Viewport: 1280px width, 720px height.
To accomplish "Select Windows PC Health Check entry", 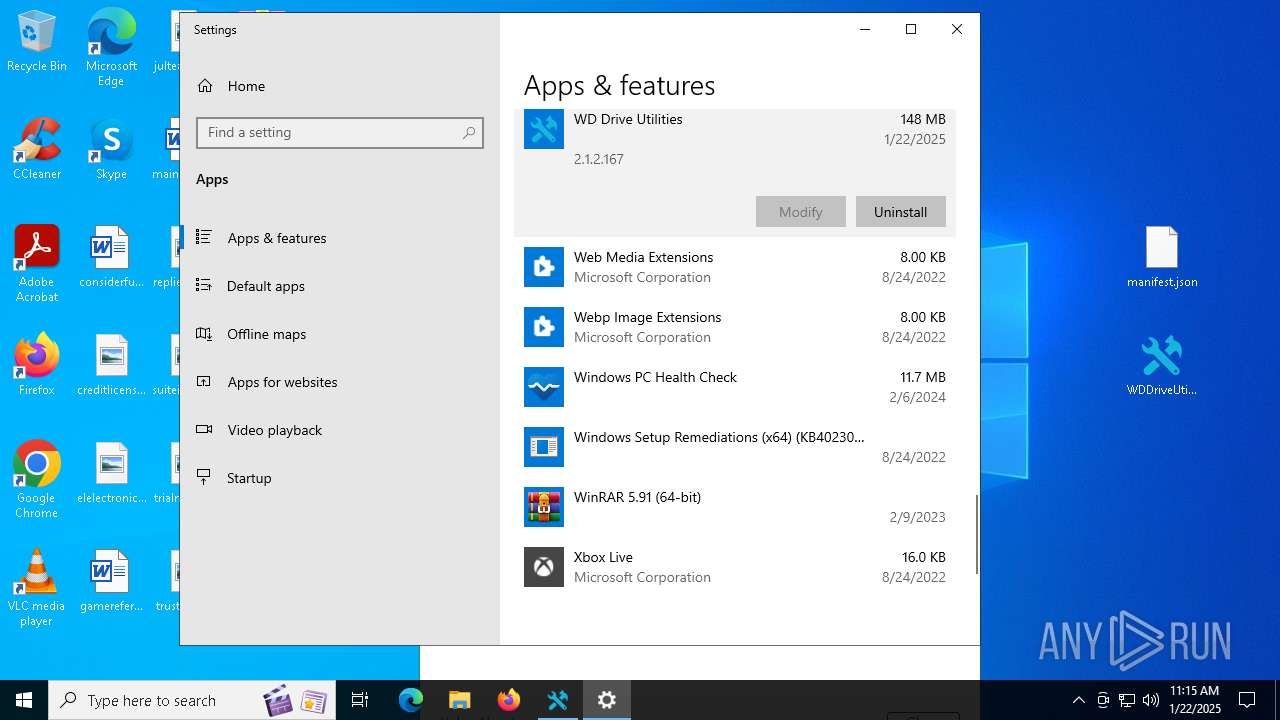I will [735, 387].
